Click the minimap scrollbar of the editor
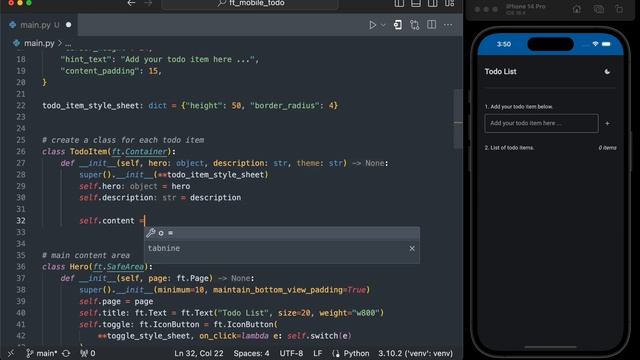This screenshot has height=360, width=640. [458, 119]
